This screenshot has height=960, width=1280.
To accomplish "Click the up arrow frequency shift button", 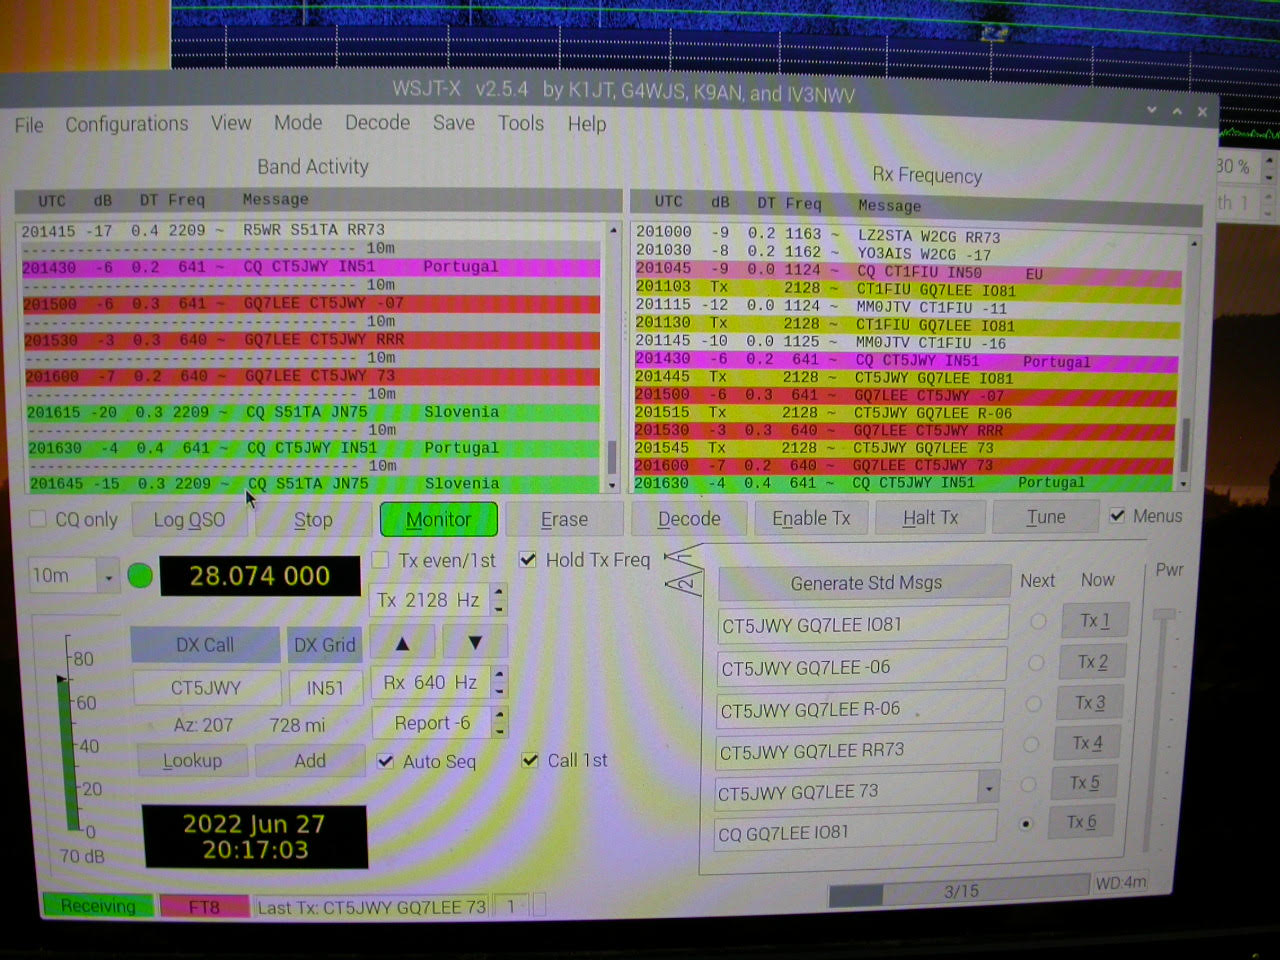I will tap(402, 643).
